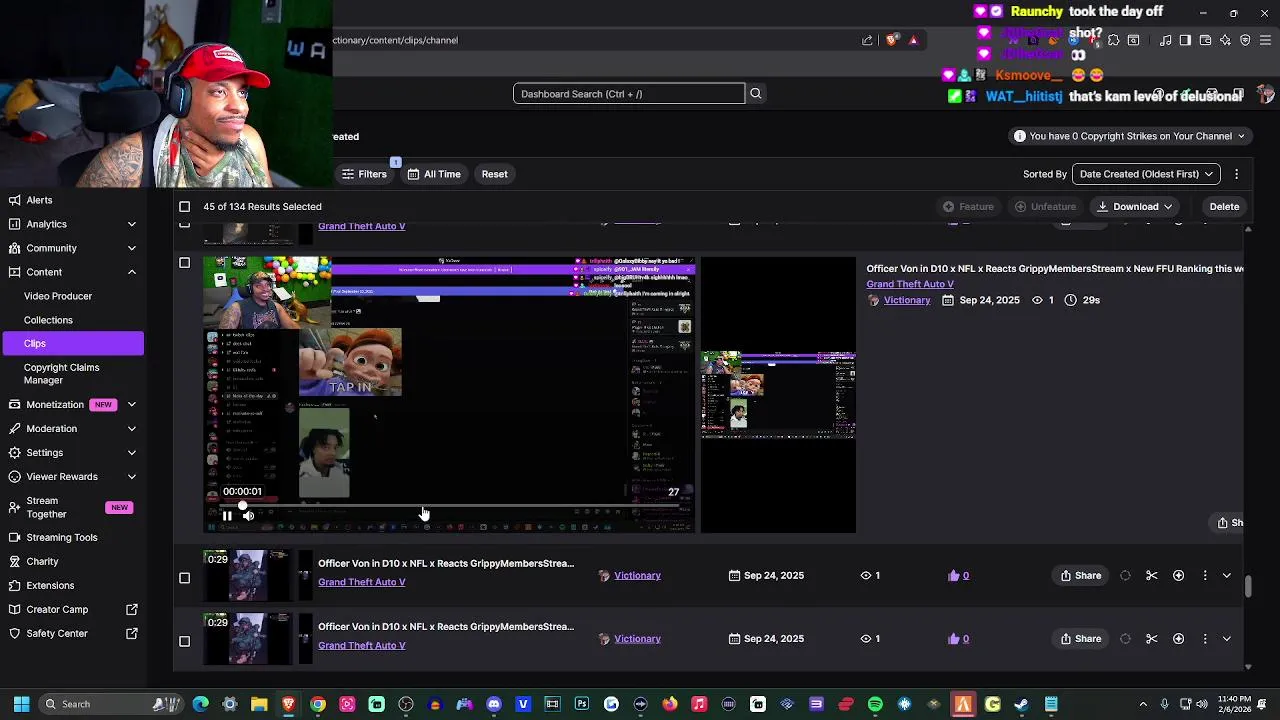Collapse the Content sidebar section
Viewport: 1280px width, 720px height.
(x=131, y=272)
